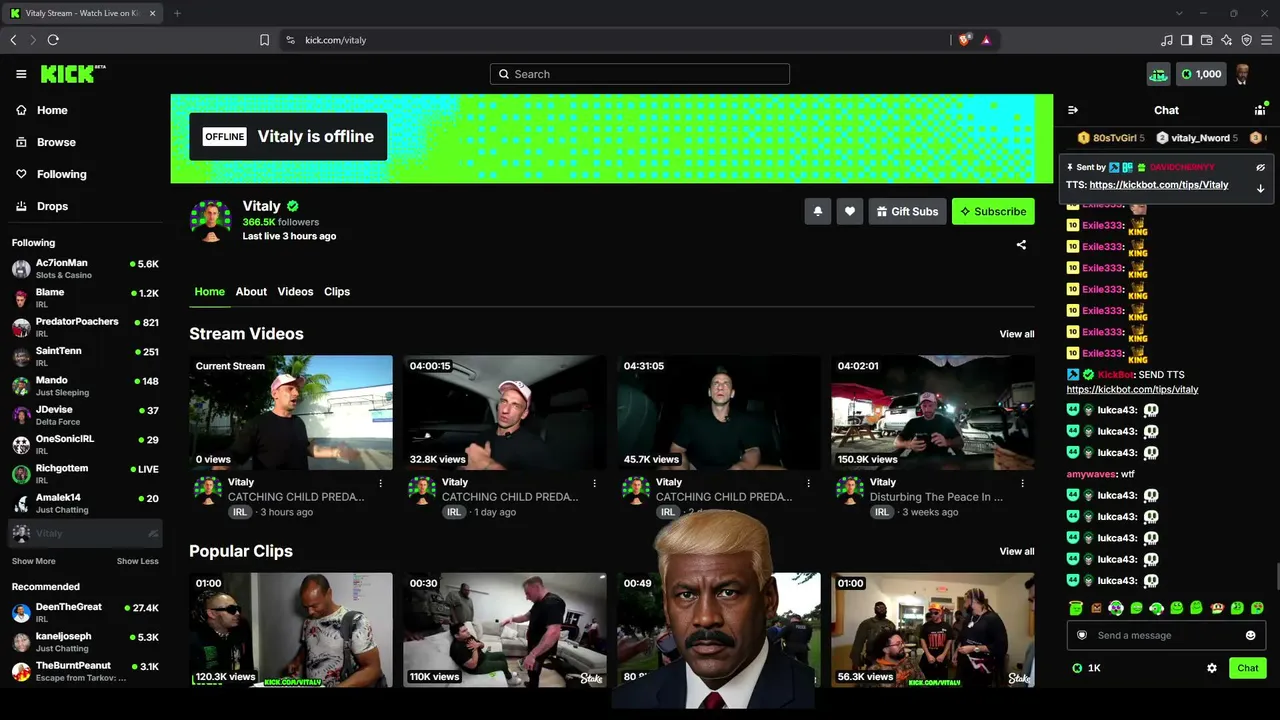This screenshot has width=1280, height=720.
Task: Click Brave Rewards triangle icon
Action: pyautogui.click(x=986, y=40)
